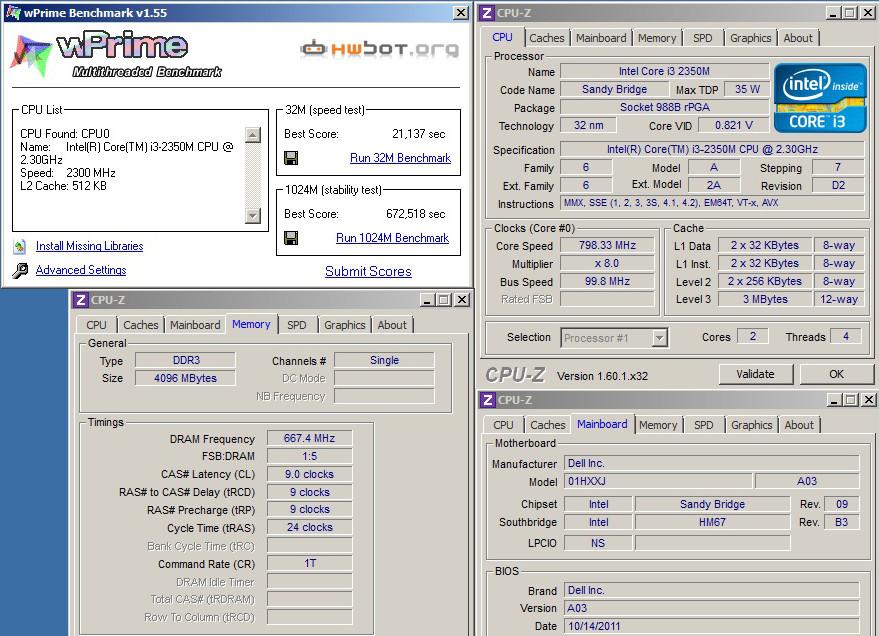Run the 1024M Benchmark
The width and height of the screenshot is (879, 636).
[392, 238]
